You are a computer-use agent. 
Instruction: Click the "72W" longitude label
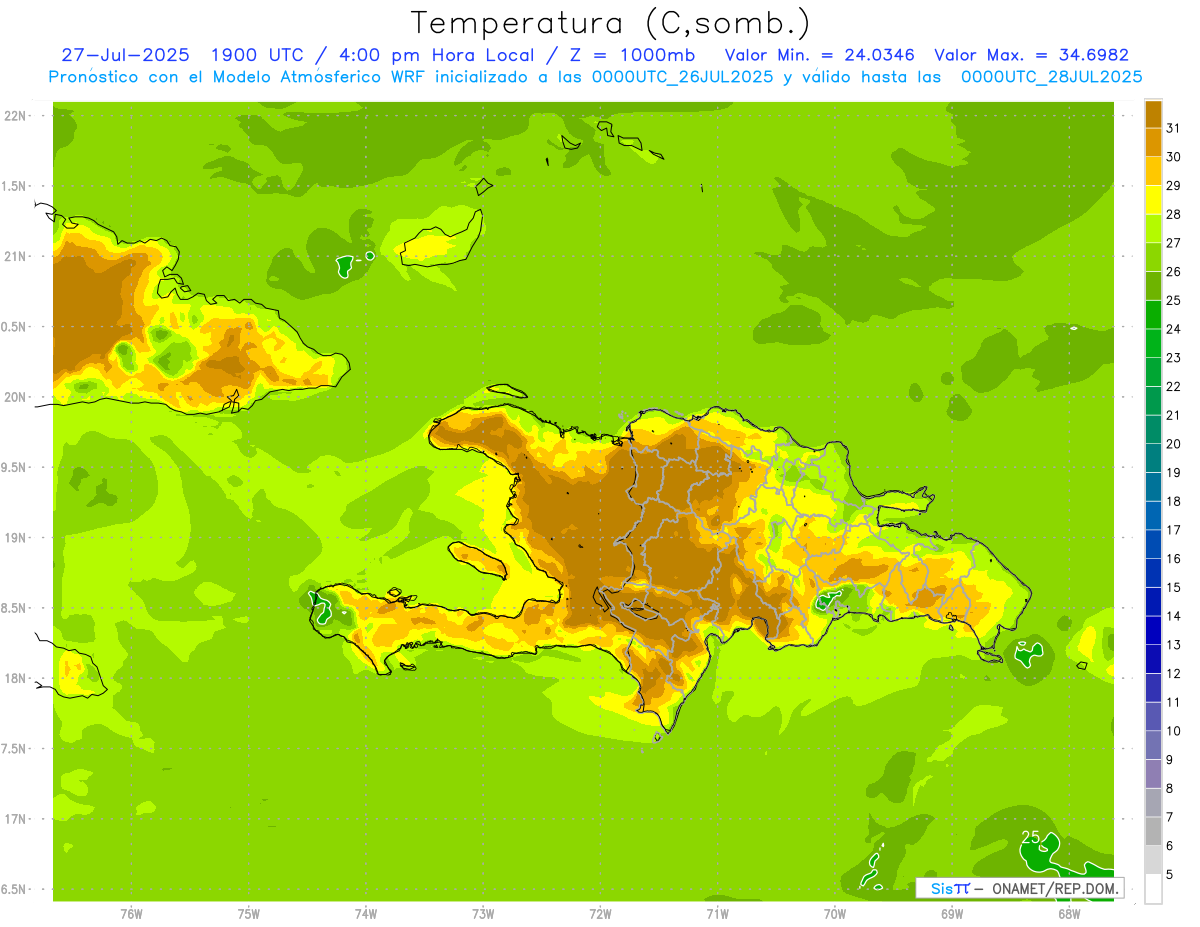(600, 914)
